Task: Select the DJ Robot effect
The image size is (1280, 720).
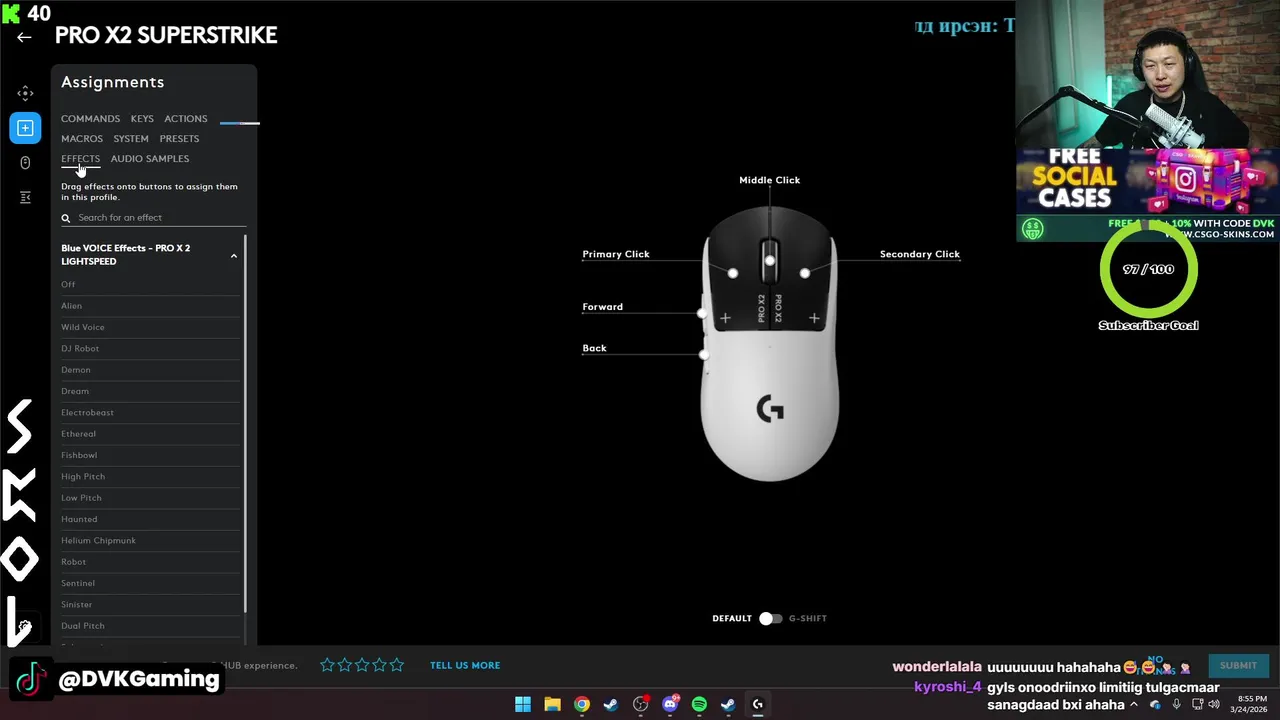Action: click(150, 349)
